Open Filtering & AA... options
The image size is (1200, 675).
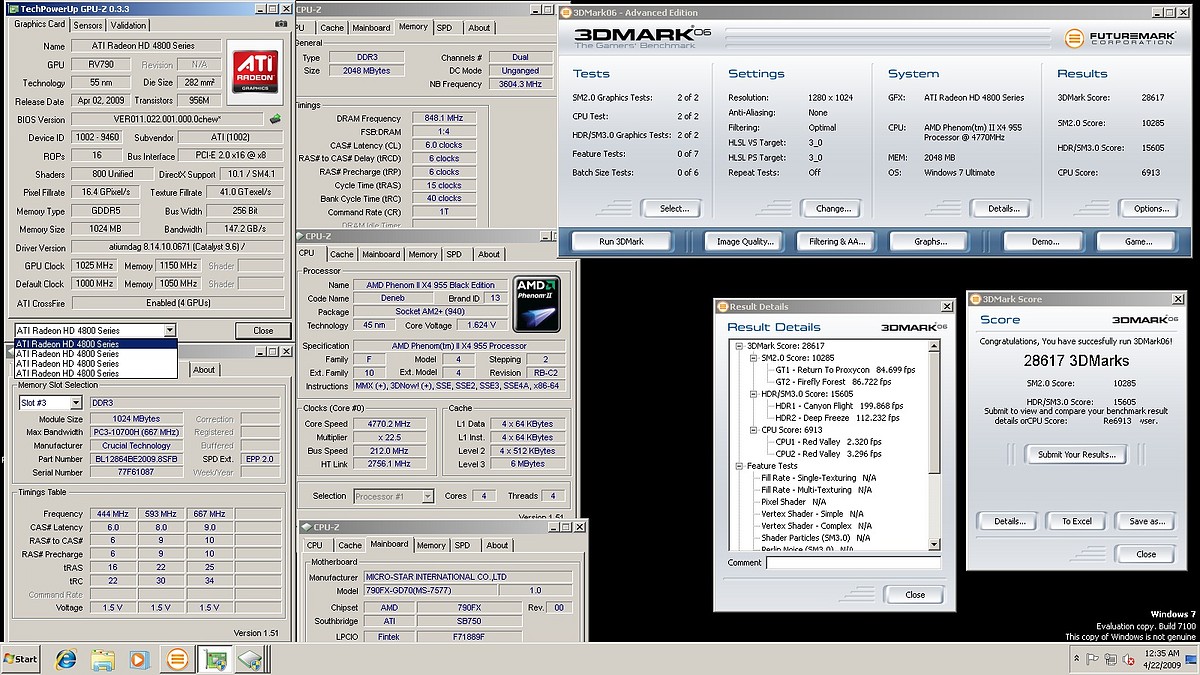tap(836, 241)
